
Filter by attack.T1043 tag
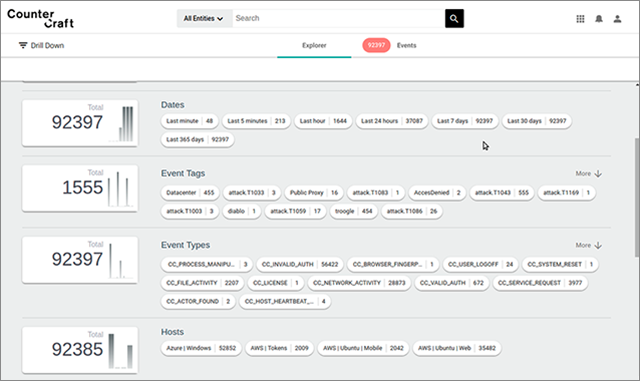[501, 193]
